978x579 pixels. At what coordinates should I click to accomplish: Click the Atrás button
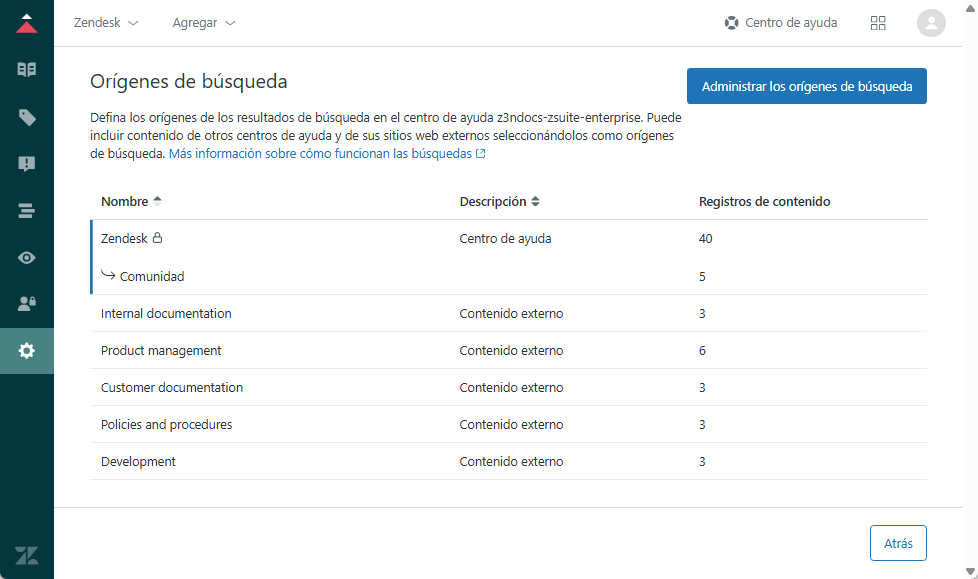click(897, 543)
